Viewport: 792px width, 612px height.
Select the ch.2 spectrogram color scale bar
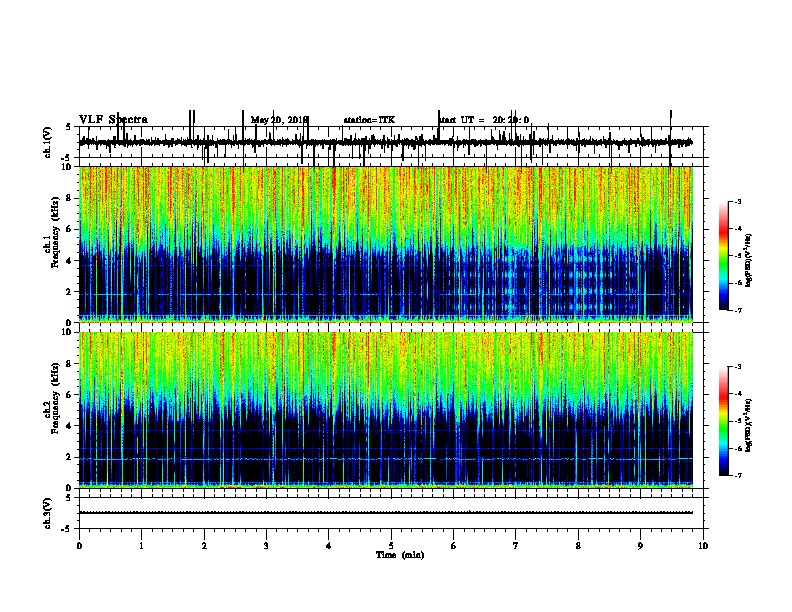click(724, 421)
